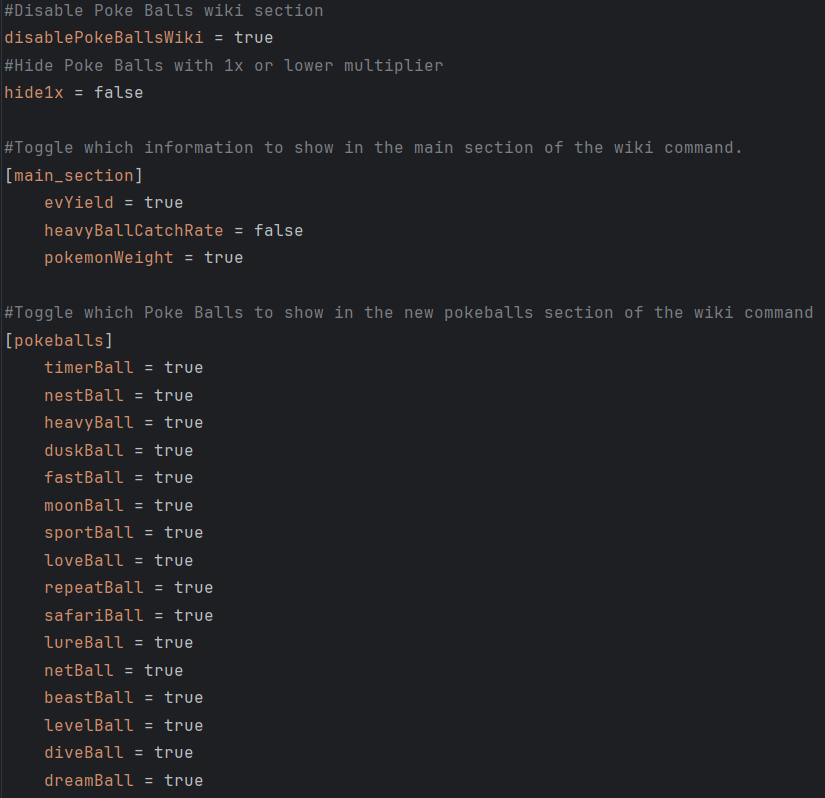Screen dimensions: 825x798
Task: Click the fastBall key name
Action: (x=84, y=478)
